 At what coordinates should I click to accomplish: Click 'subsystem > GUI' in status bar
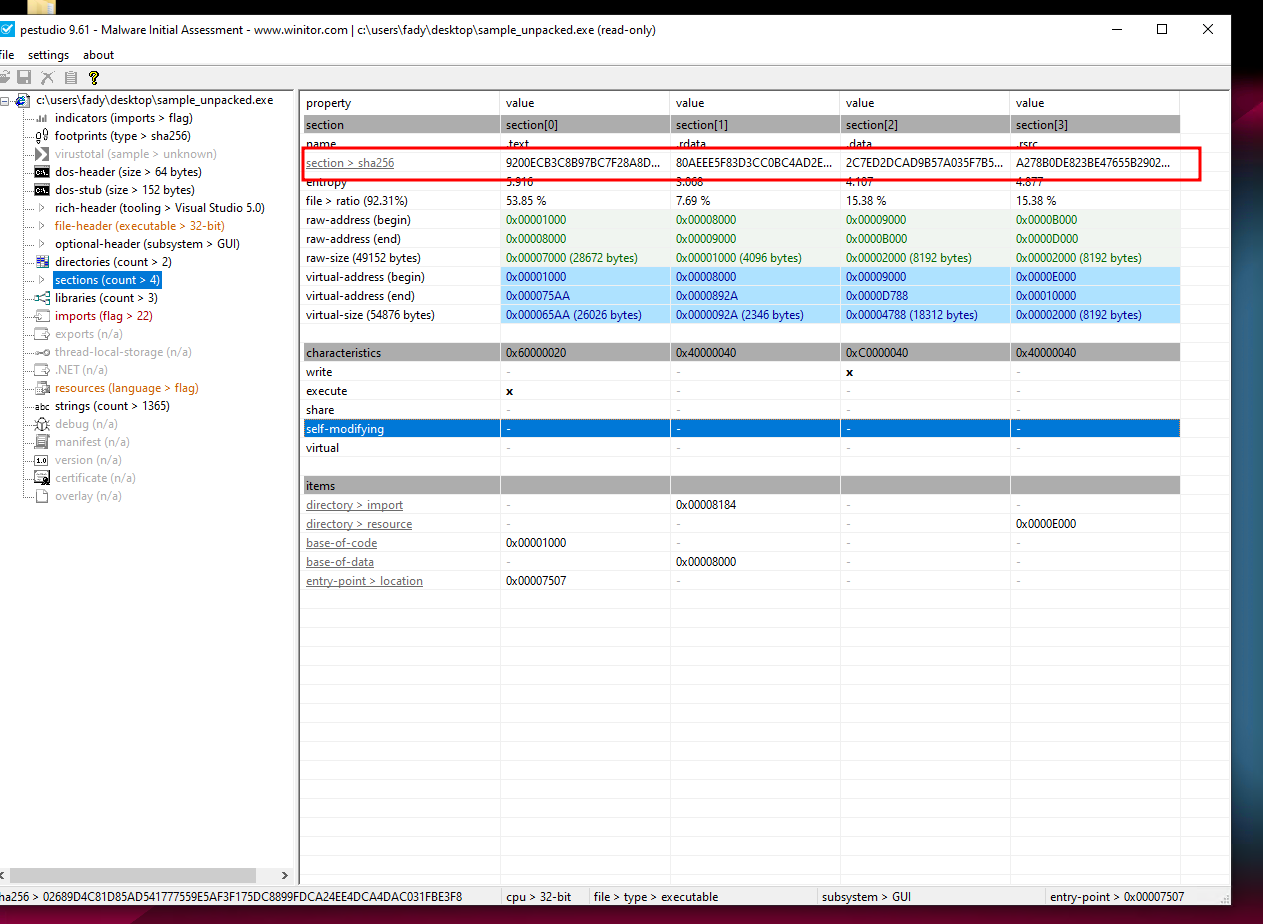(x=866, y=897)
